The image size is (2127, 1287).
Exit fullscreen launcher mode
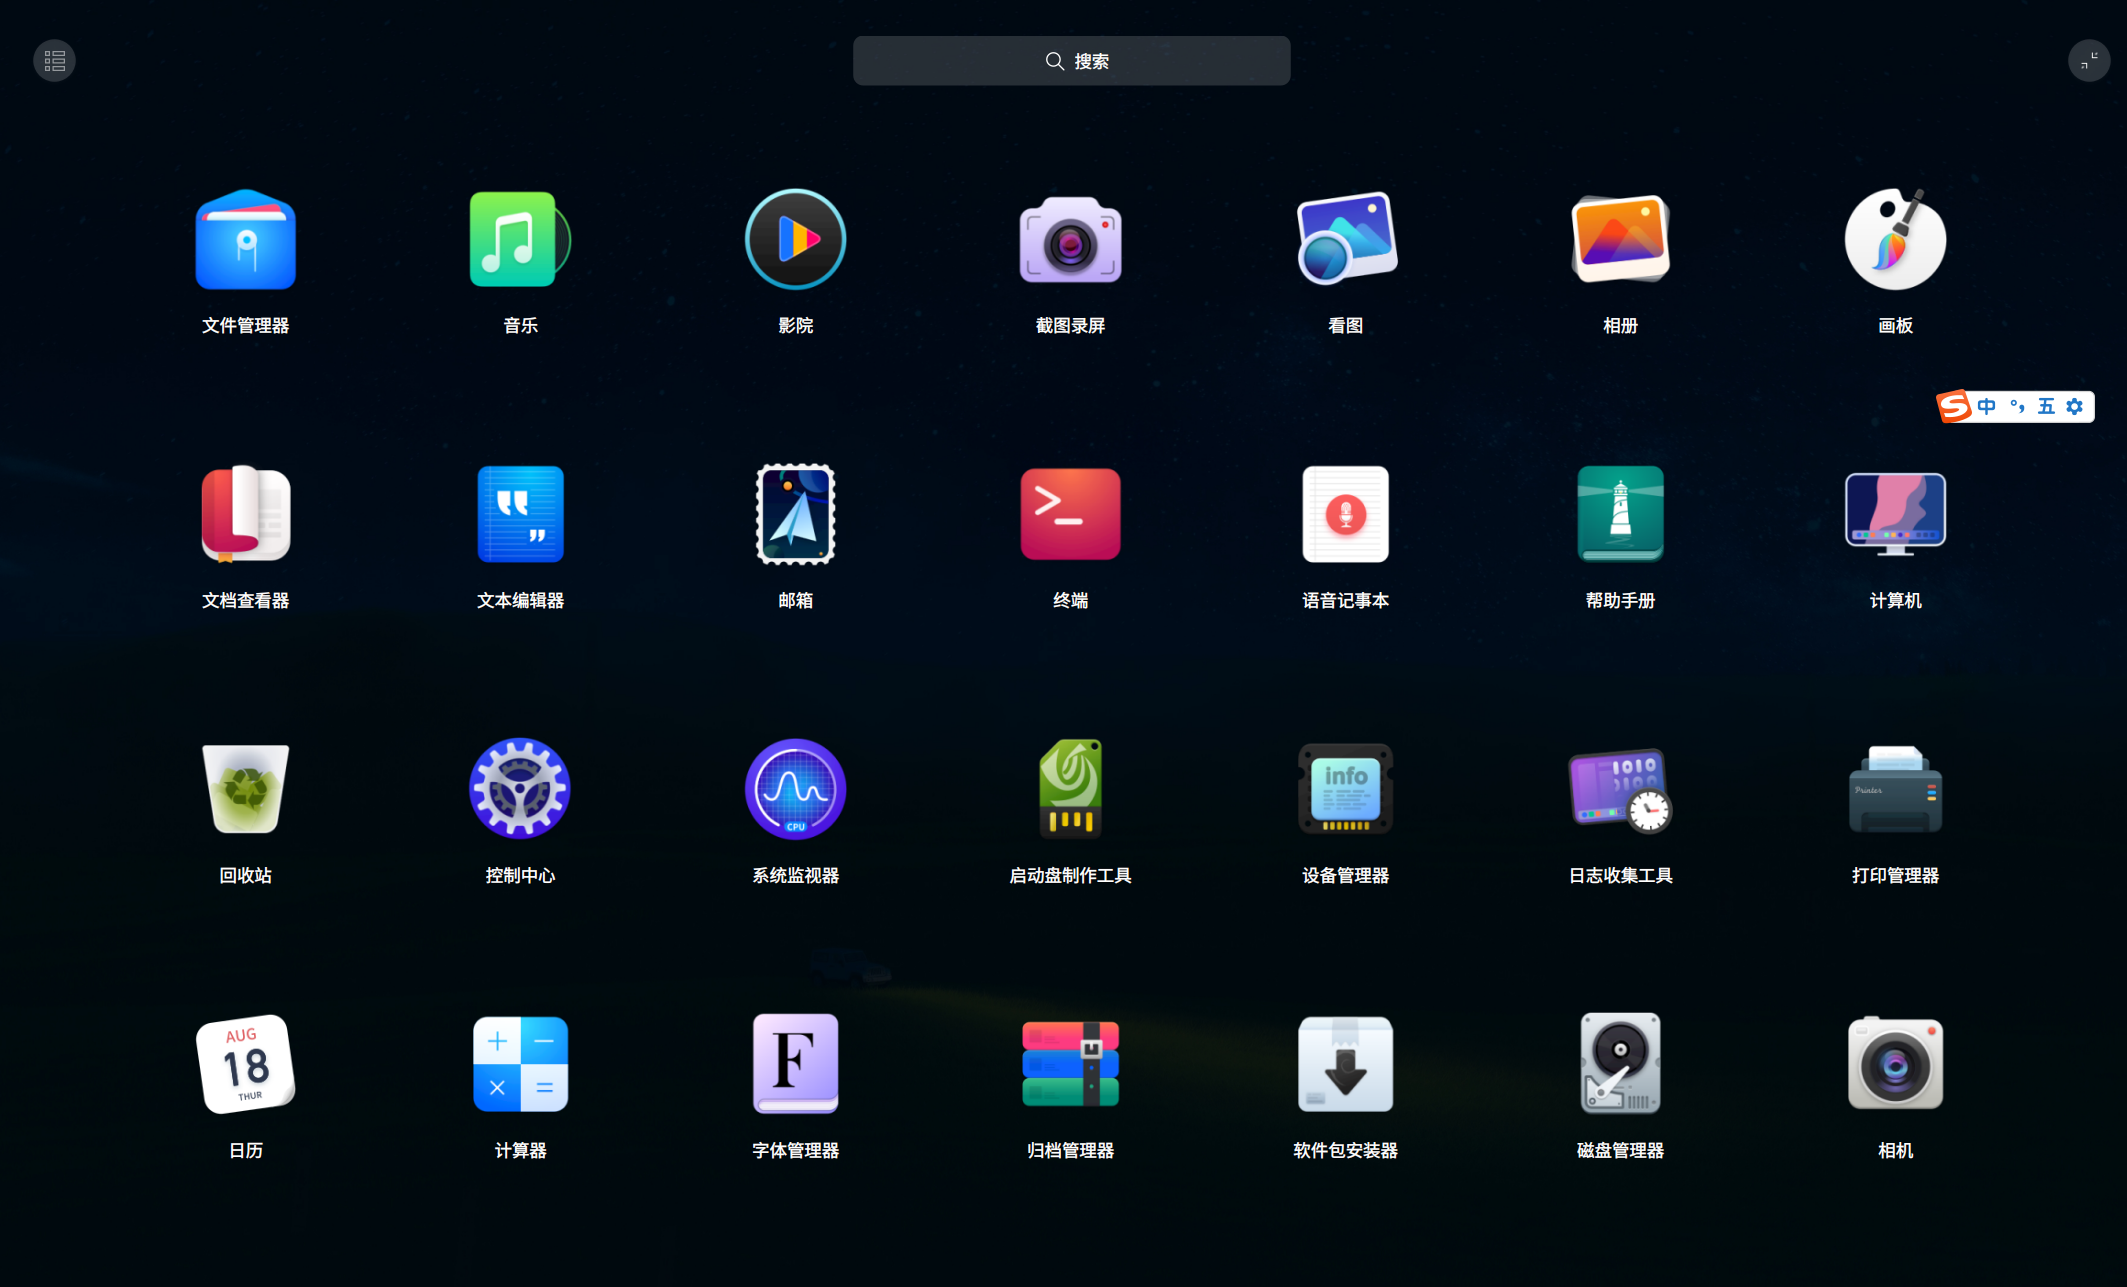tap(2088, 61)
